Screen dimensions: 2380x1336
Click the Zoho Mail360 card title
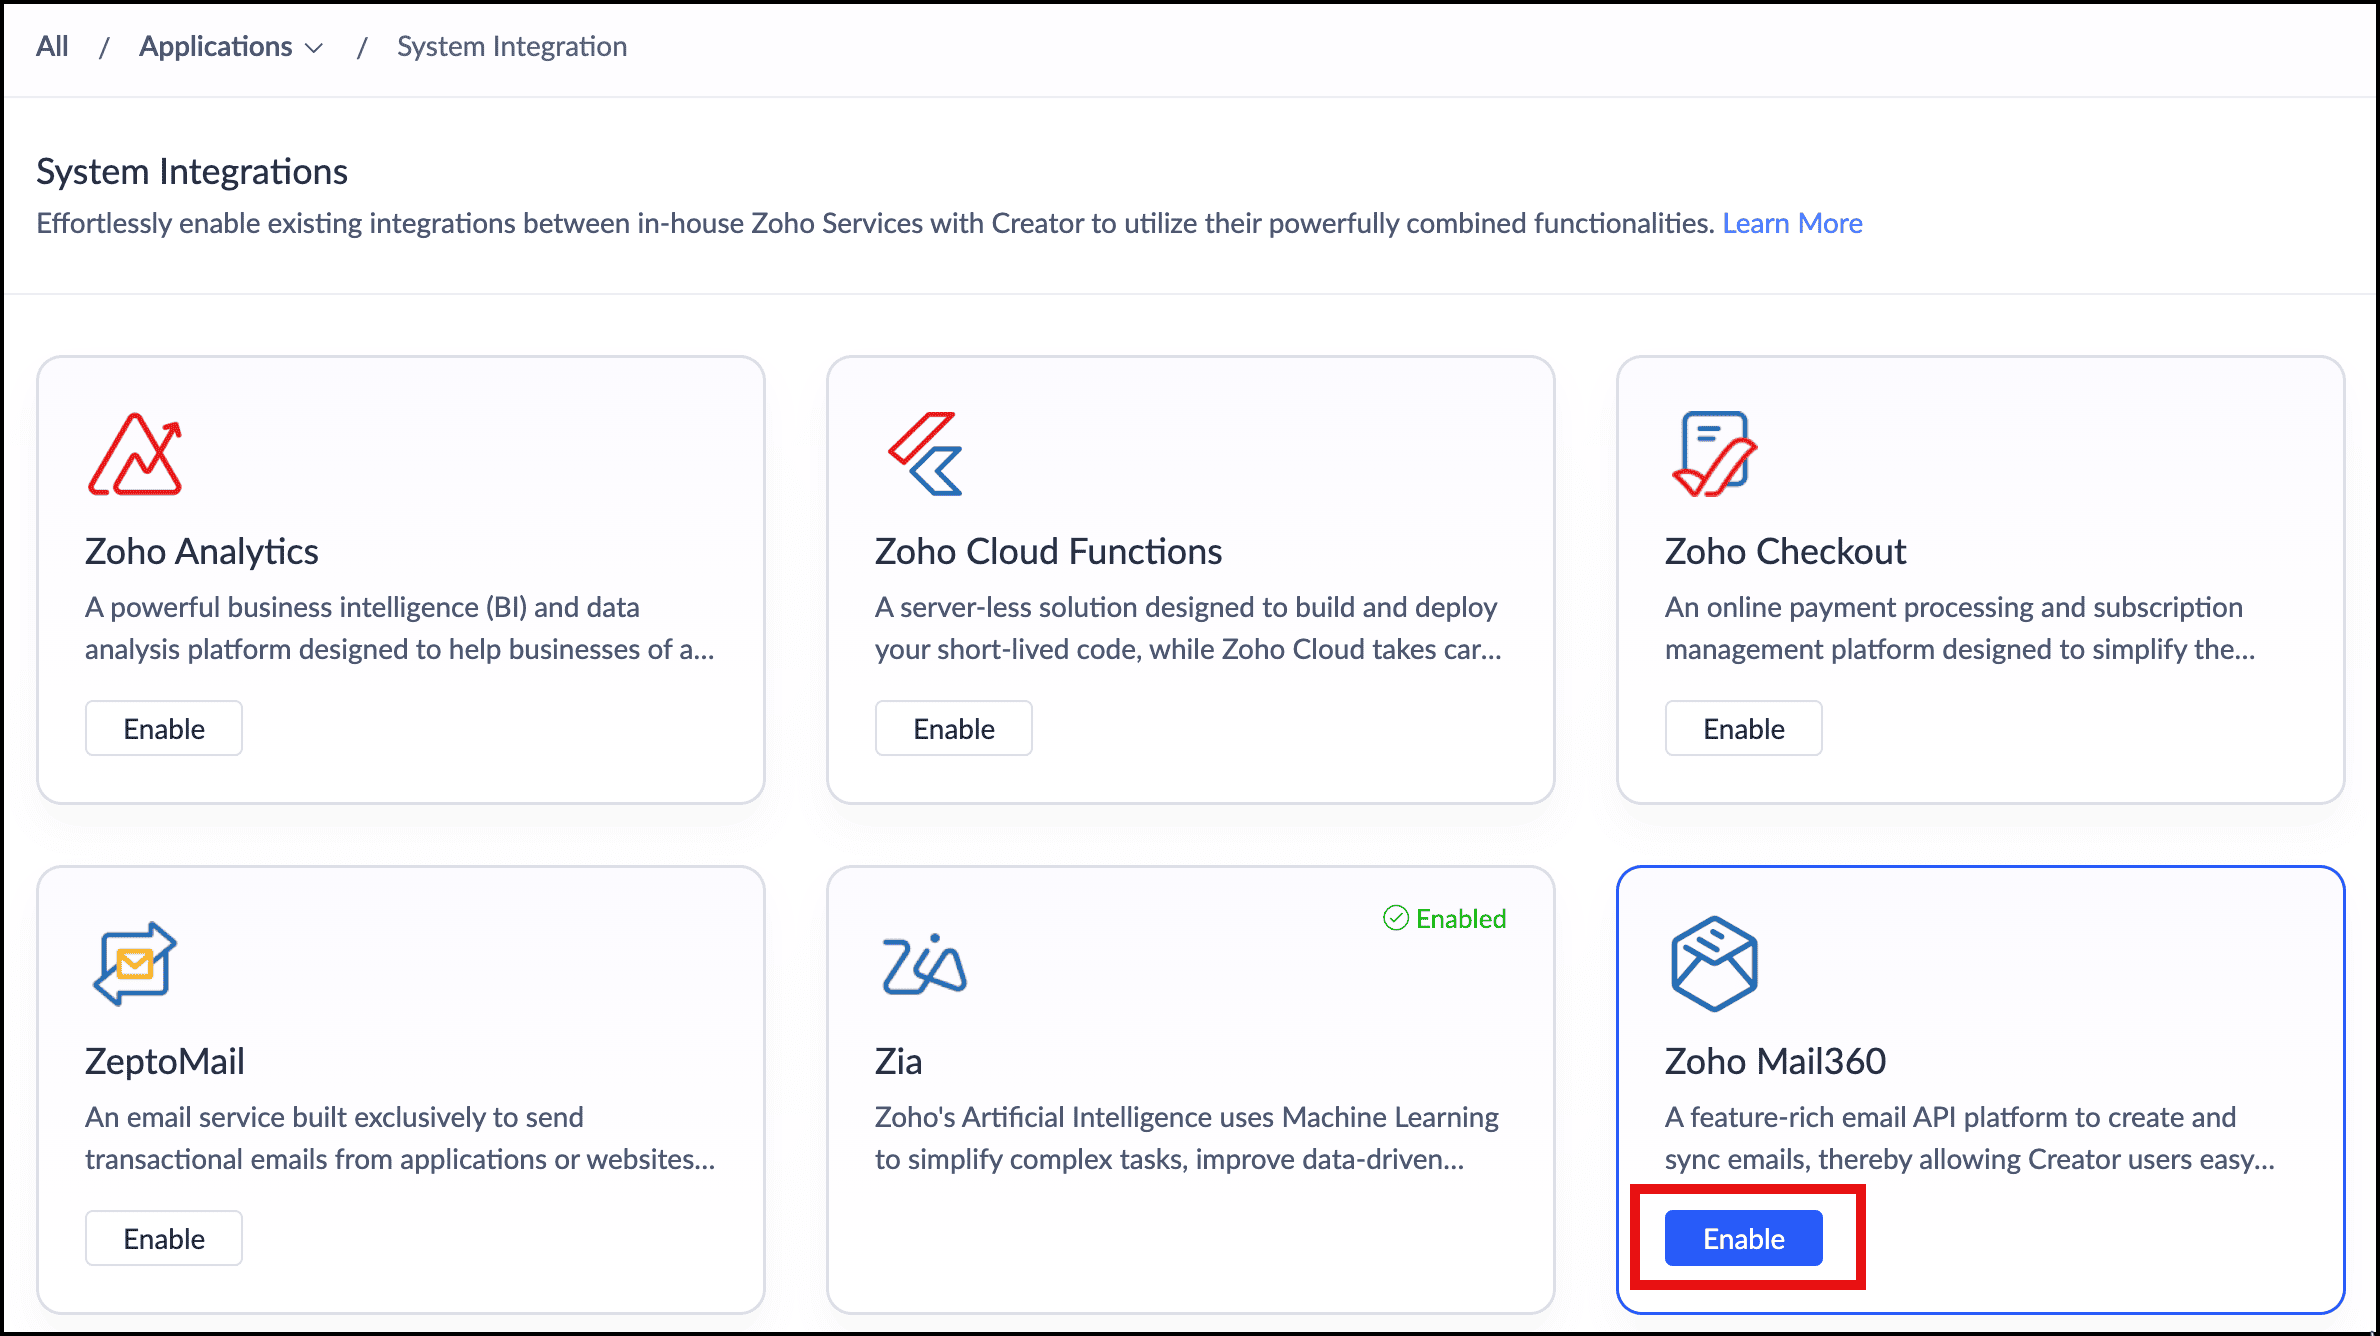coord(1775,1061)
